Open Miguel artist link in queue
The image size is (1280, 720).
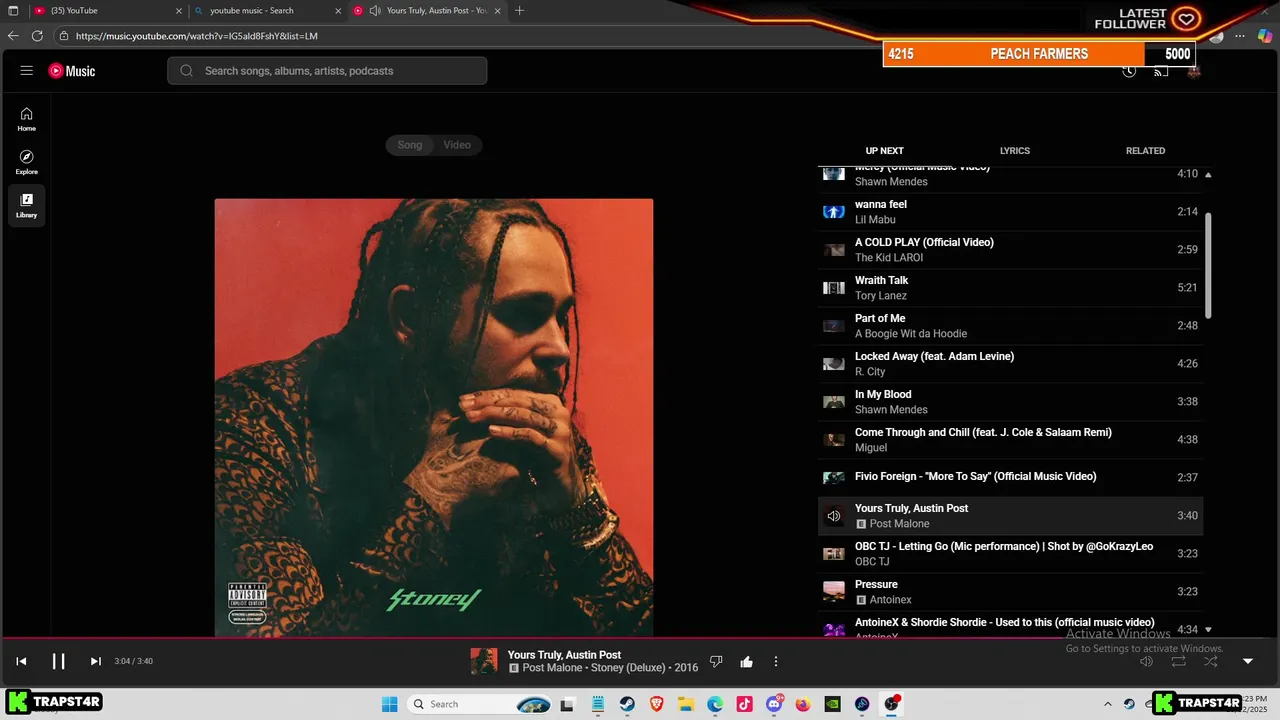pyautogui.click(x=871, y=448)
